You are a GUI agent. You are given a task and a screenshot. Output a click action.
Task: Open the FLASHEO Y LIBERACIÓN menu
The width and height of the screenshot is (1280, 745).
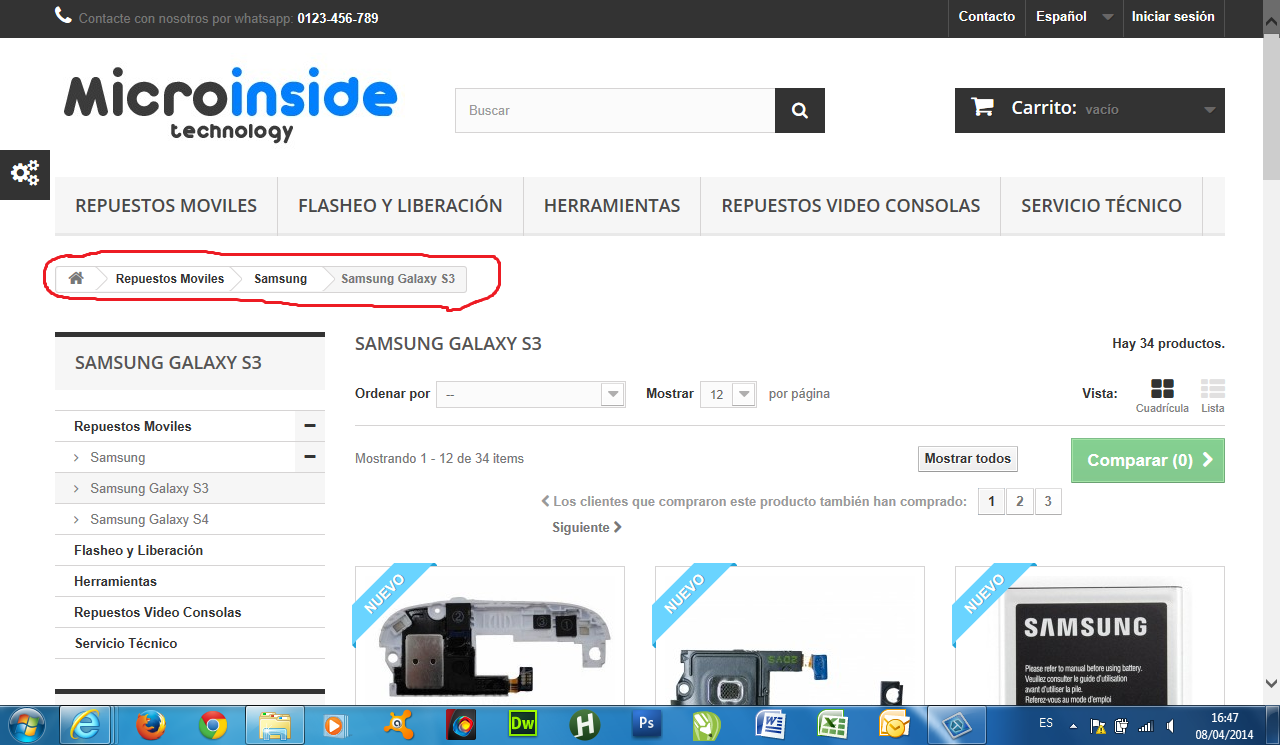(x=400, y=206)
